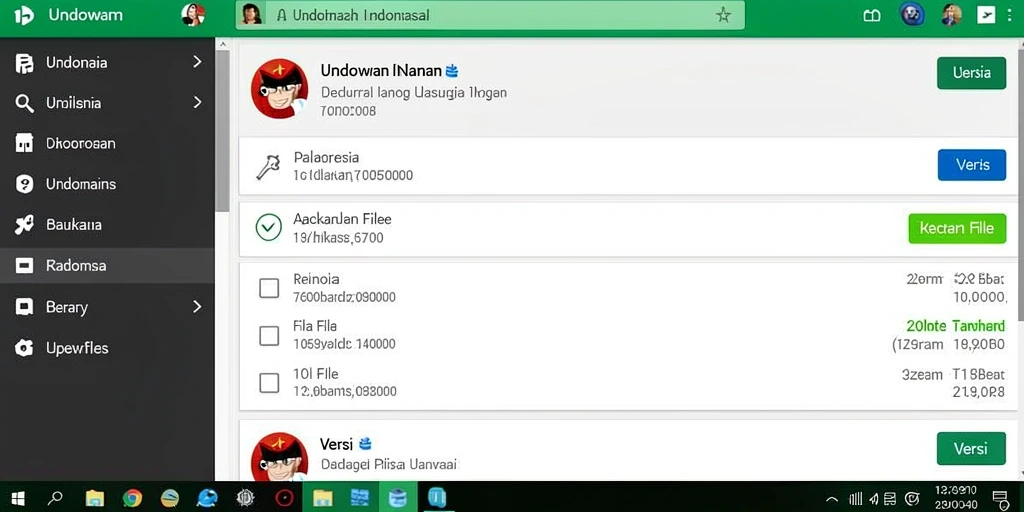Tick the 10l Flle checkbox
This screenshot has width=1024, height=512.
coord(269,383)
